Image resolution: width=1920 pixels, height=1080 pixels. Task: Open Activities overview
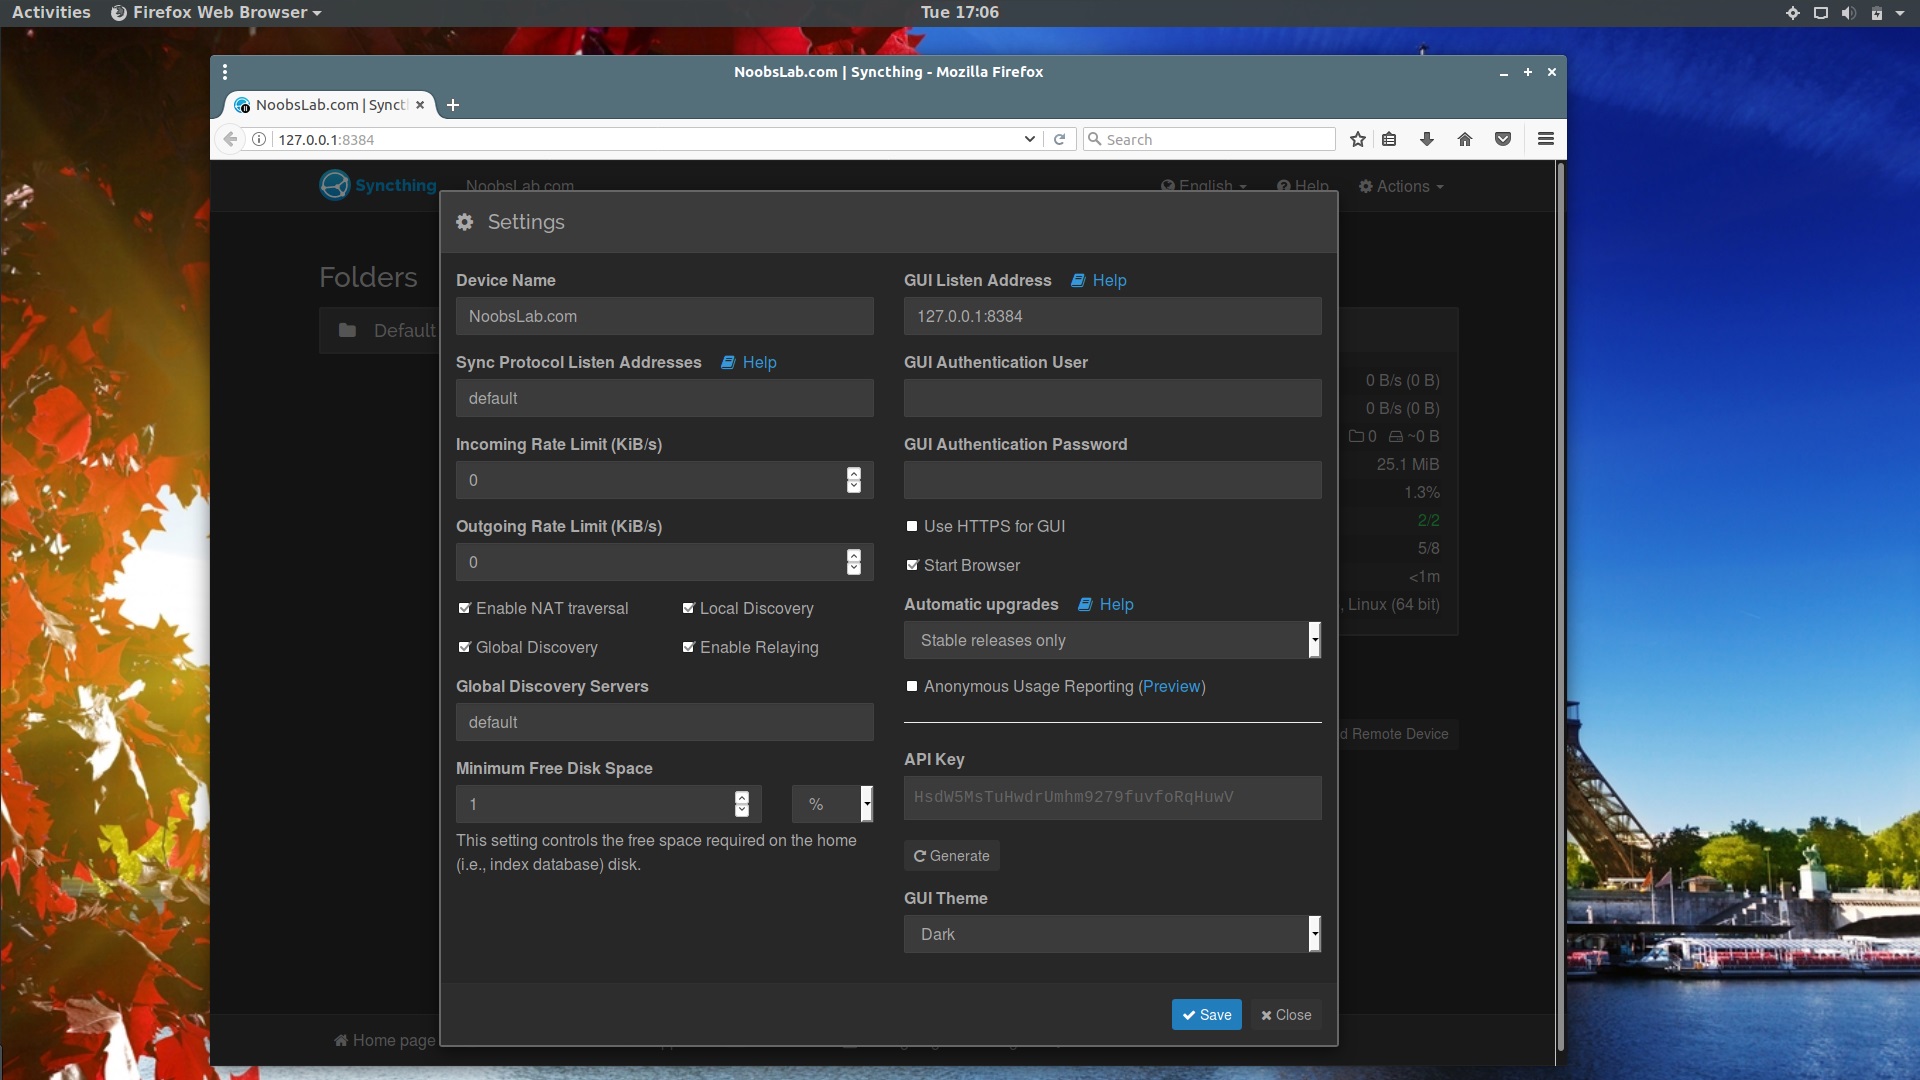51,12
